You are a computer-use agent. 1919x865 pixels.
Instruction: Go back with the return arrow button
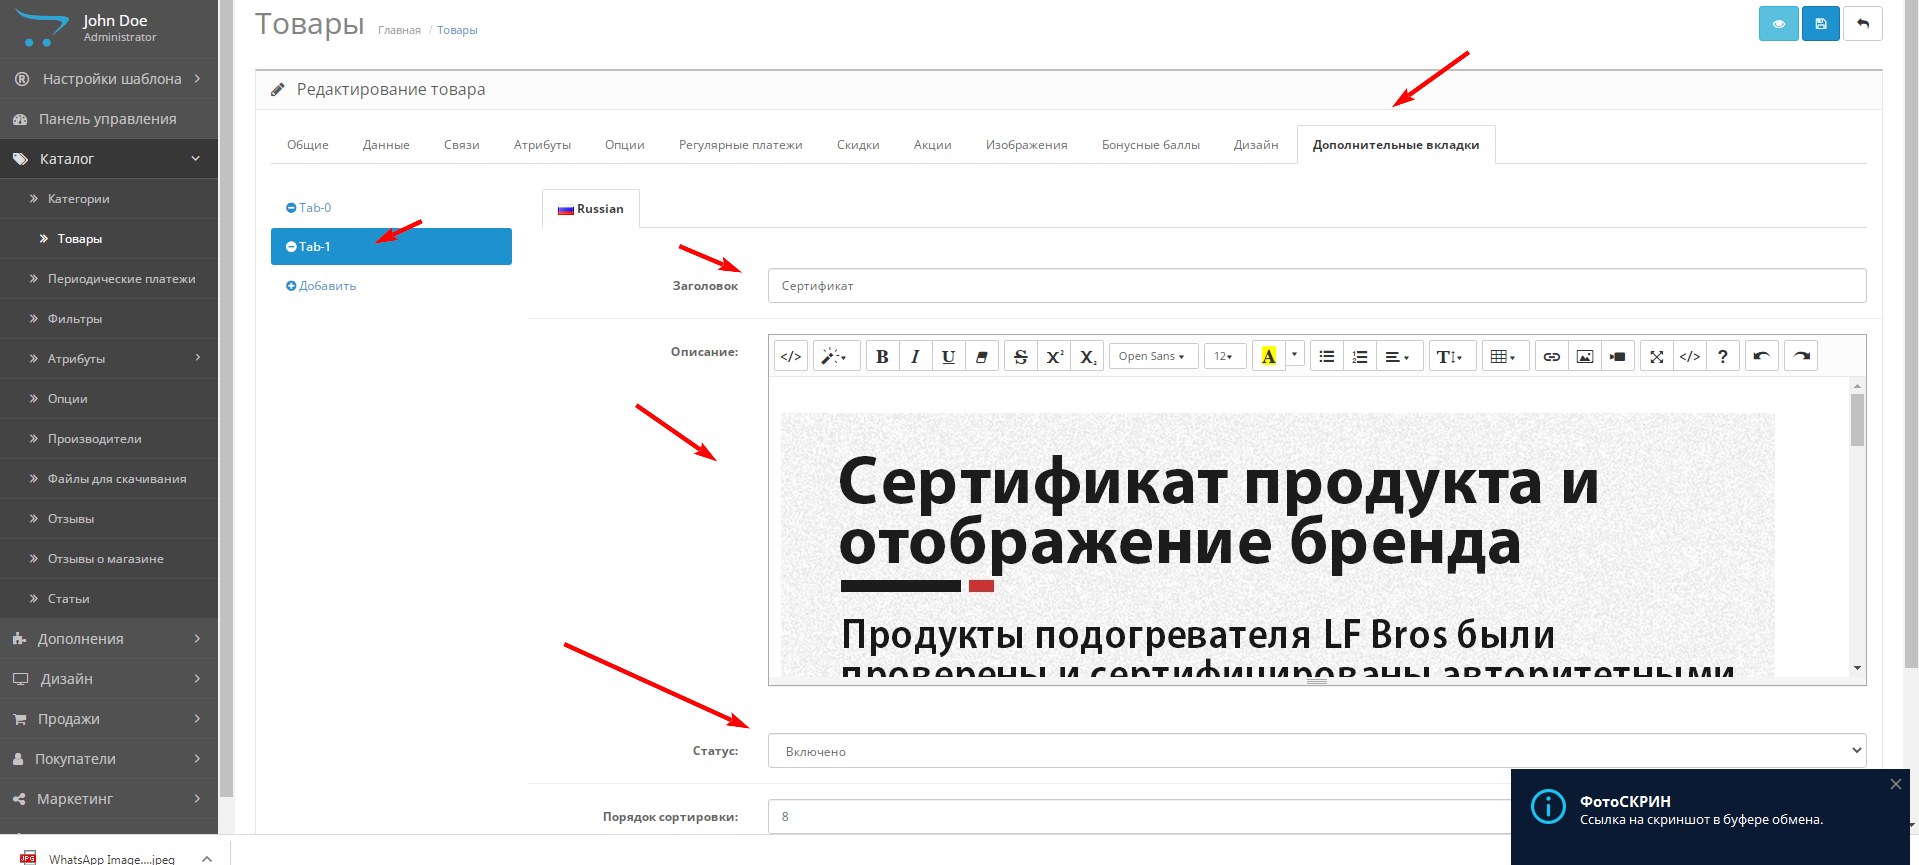[x=1863, y=23]
